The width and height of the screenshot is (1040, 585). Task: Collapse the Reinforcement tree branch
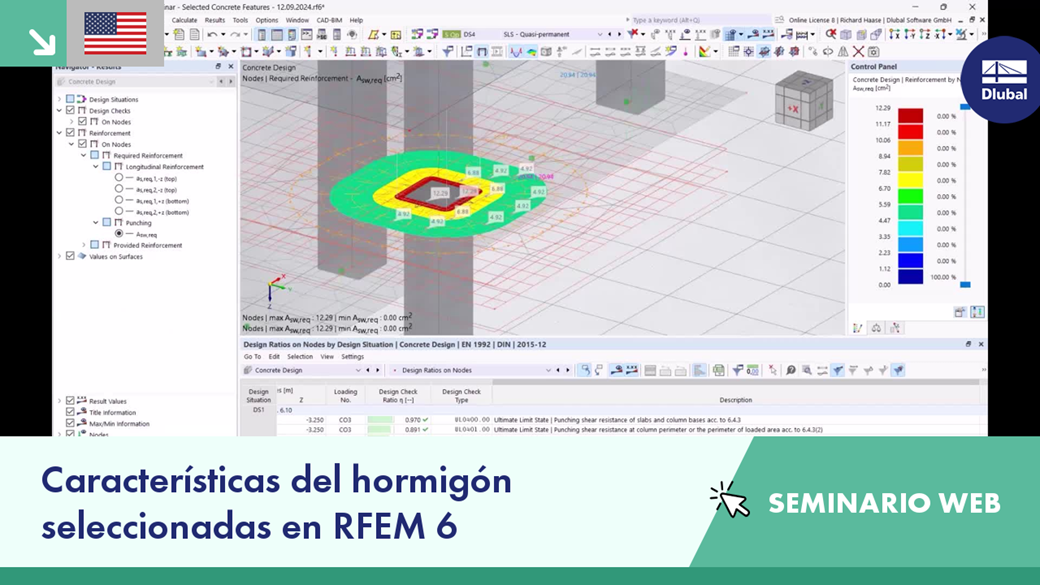click(x=58, y=133)
